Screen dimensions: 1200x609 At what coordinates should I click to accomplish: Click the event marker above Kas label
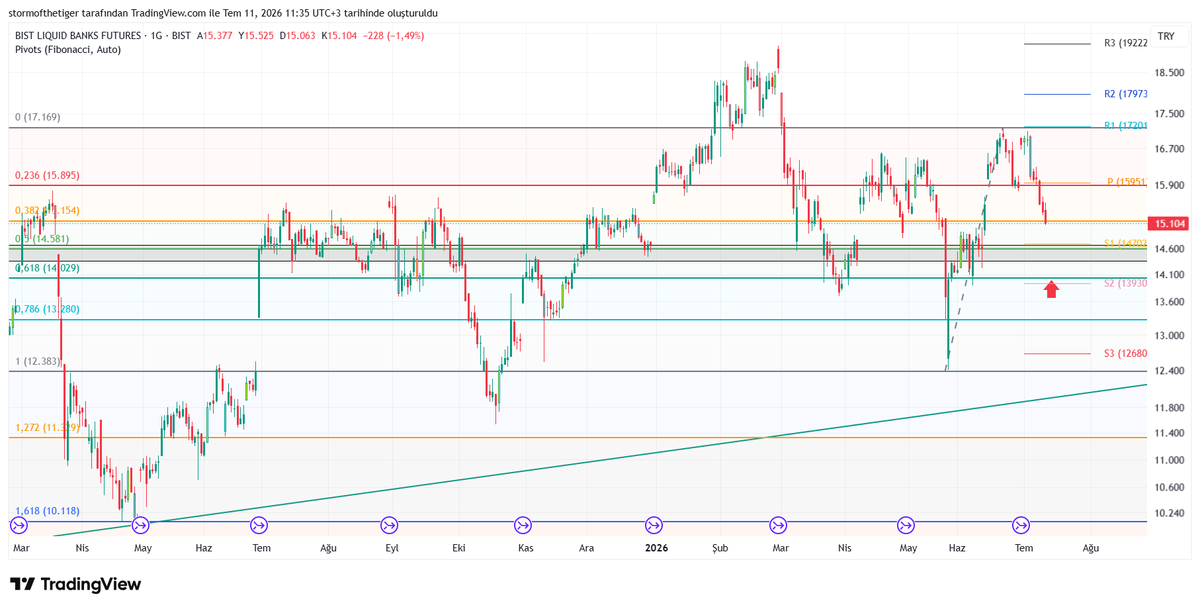pos(522,524)
